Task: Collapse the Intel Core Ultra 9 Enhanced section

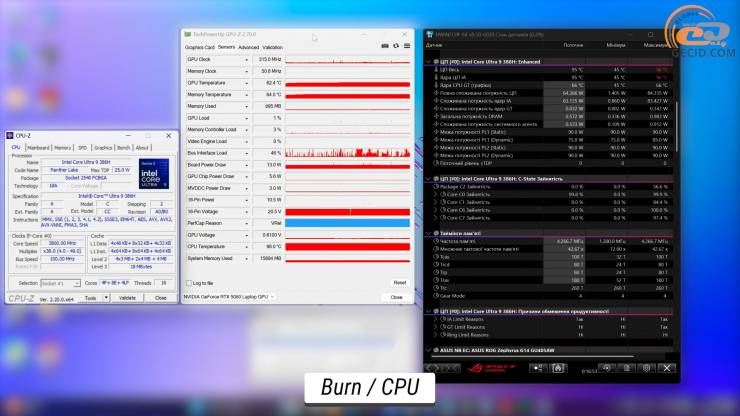Action: pyautogui.click(x=429, y=62)
